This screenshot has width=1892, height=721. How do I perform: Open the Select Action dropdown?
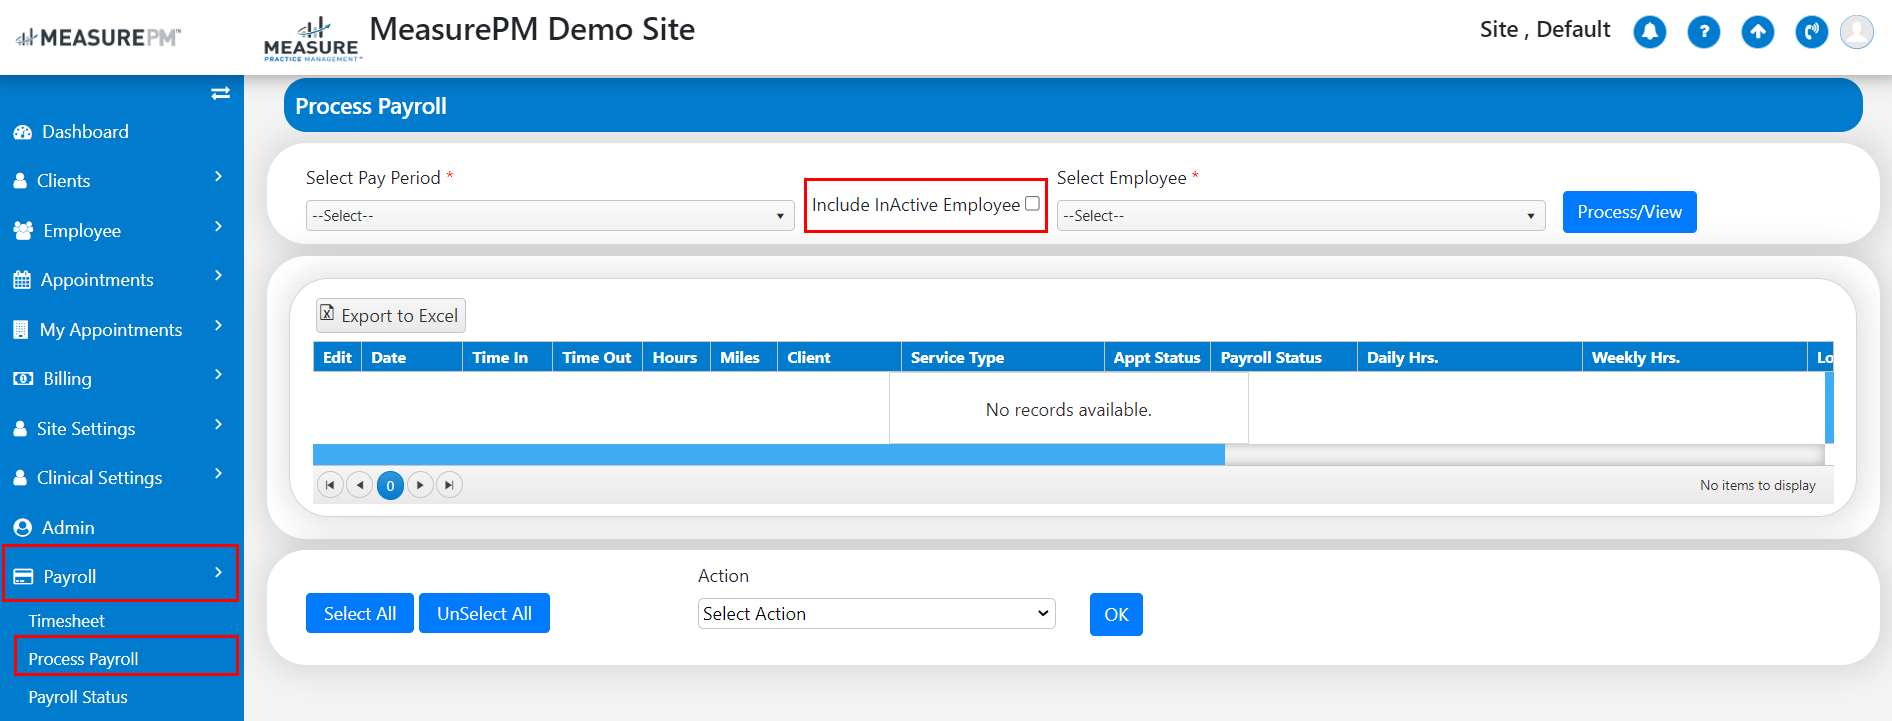point(877,614)
